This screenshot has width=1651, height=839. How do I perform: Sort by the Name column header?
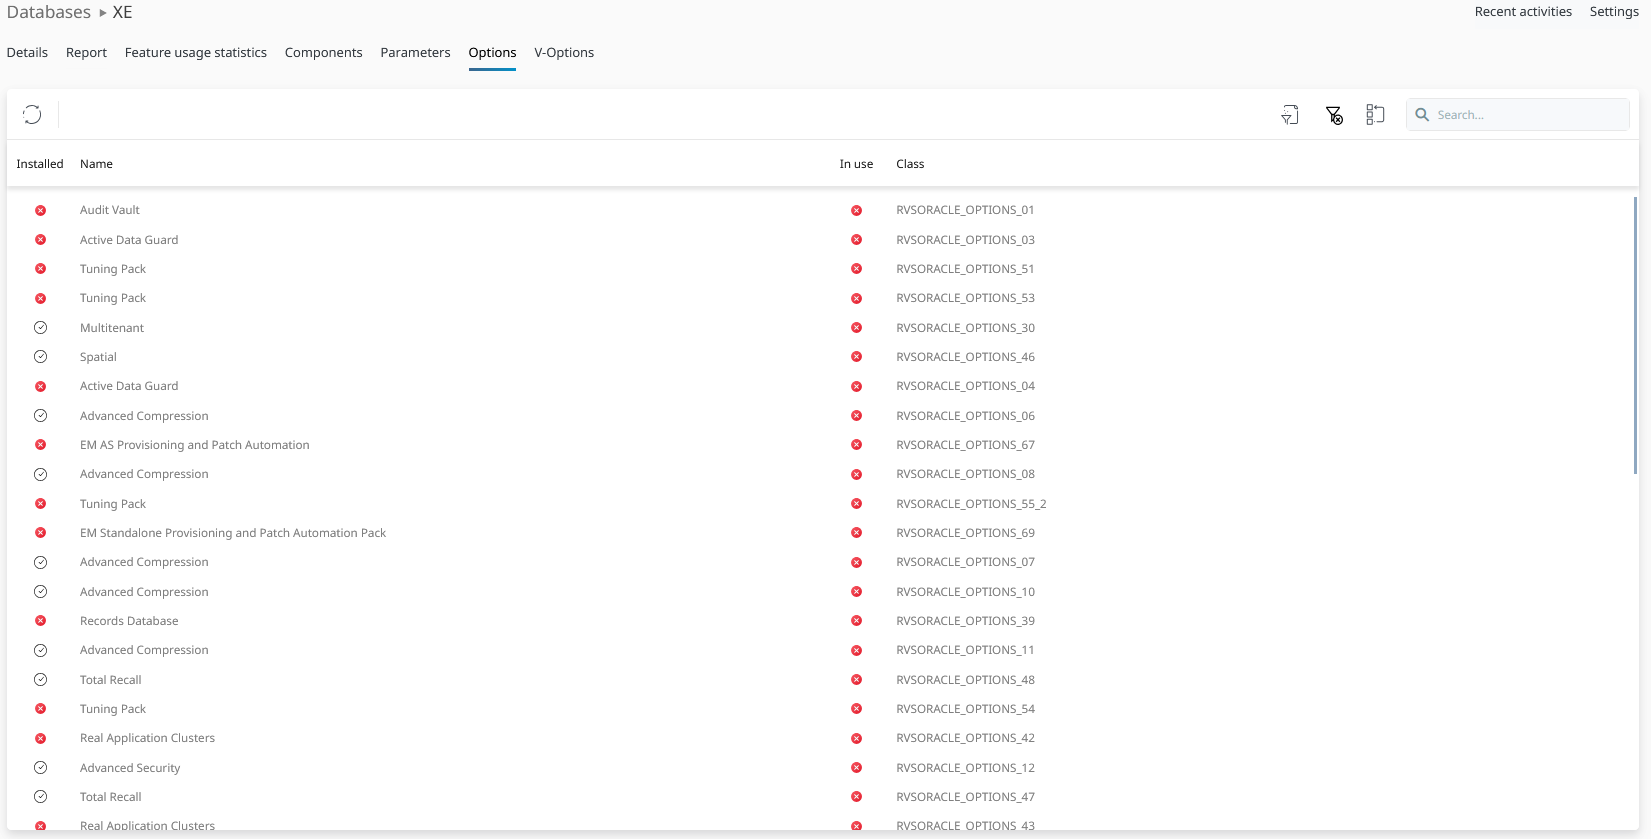(x=96, y=164)
